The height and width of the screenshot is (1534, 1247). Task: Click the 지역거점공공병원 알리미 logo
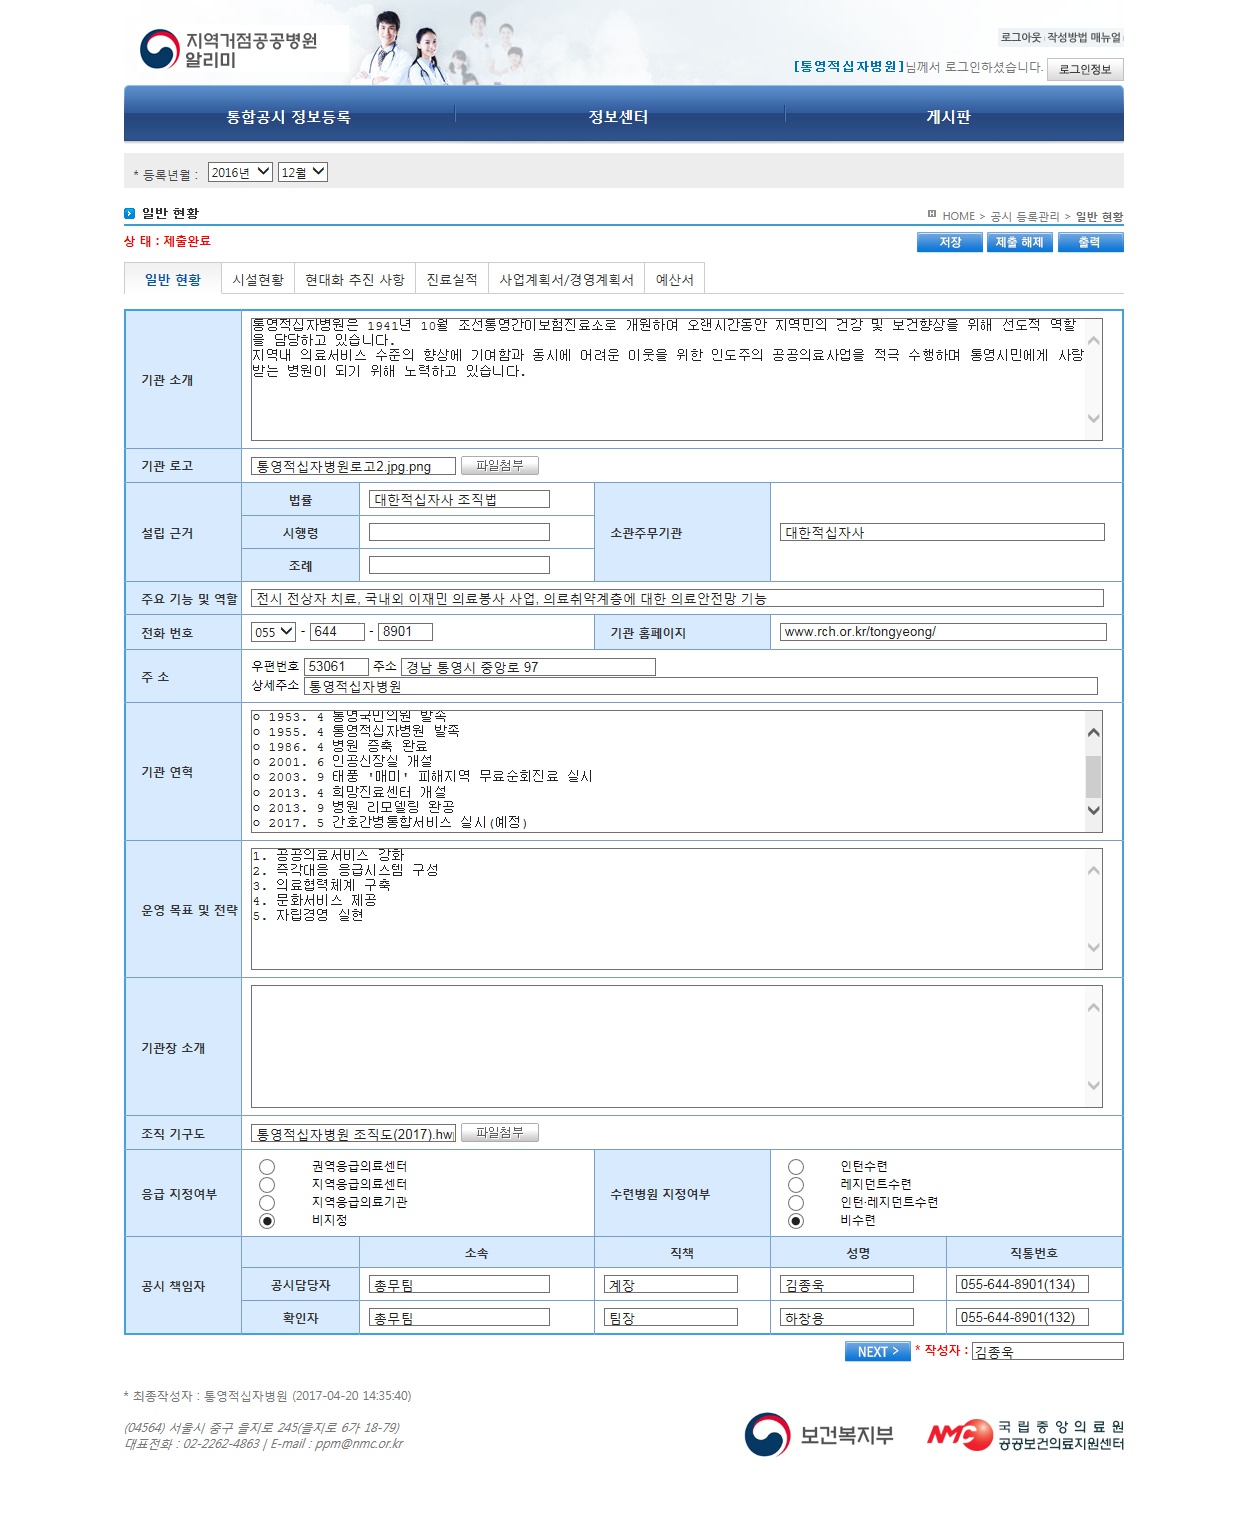click(x=228, y=49)
